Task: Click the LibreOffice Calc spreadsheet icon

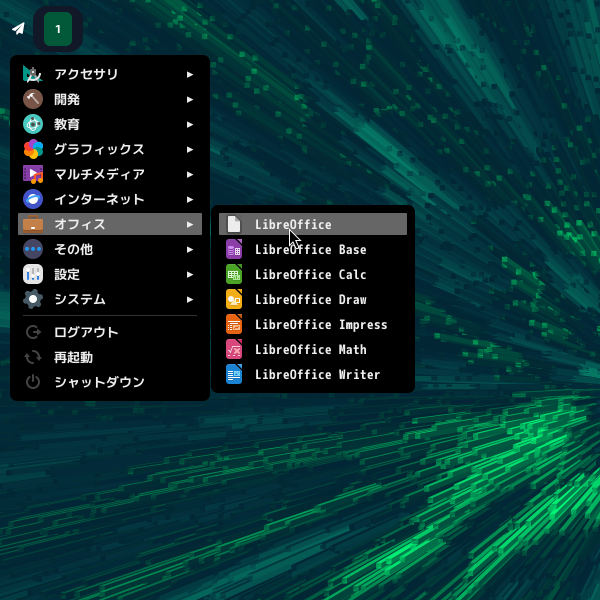Action: coord(234,275)
